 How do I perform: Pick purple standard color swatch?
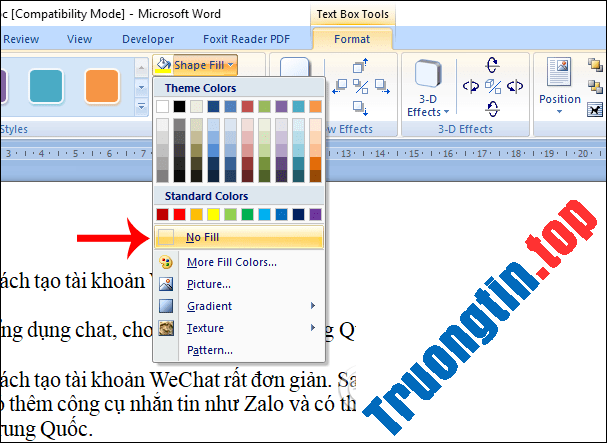(x=316, y=214)
